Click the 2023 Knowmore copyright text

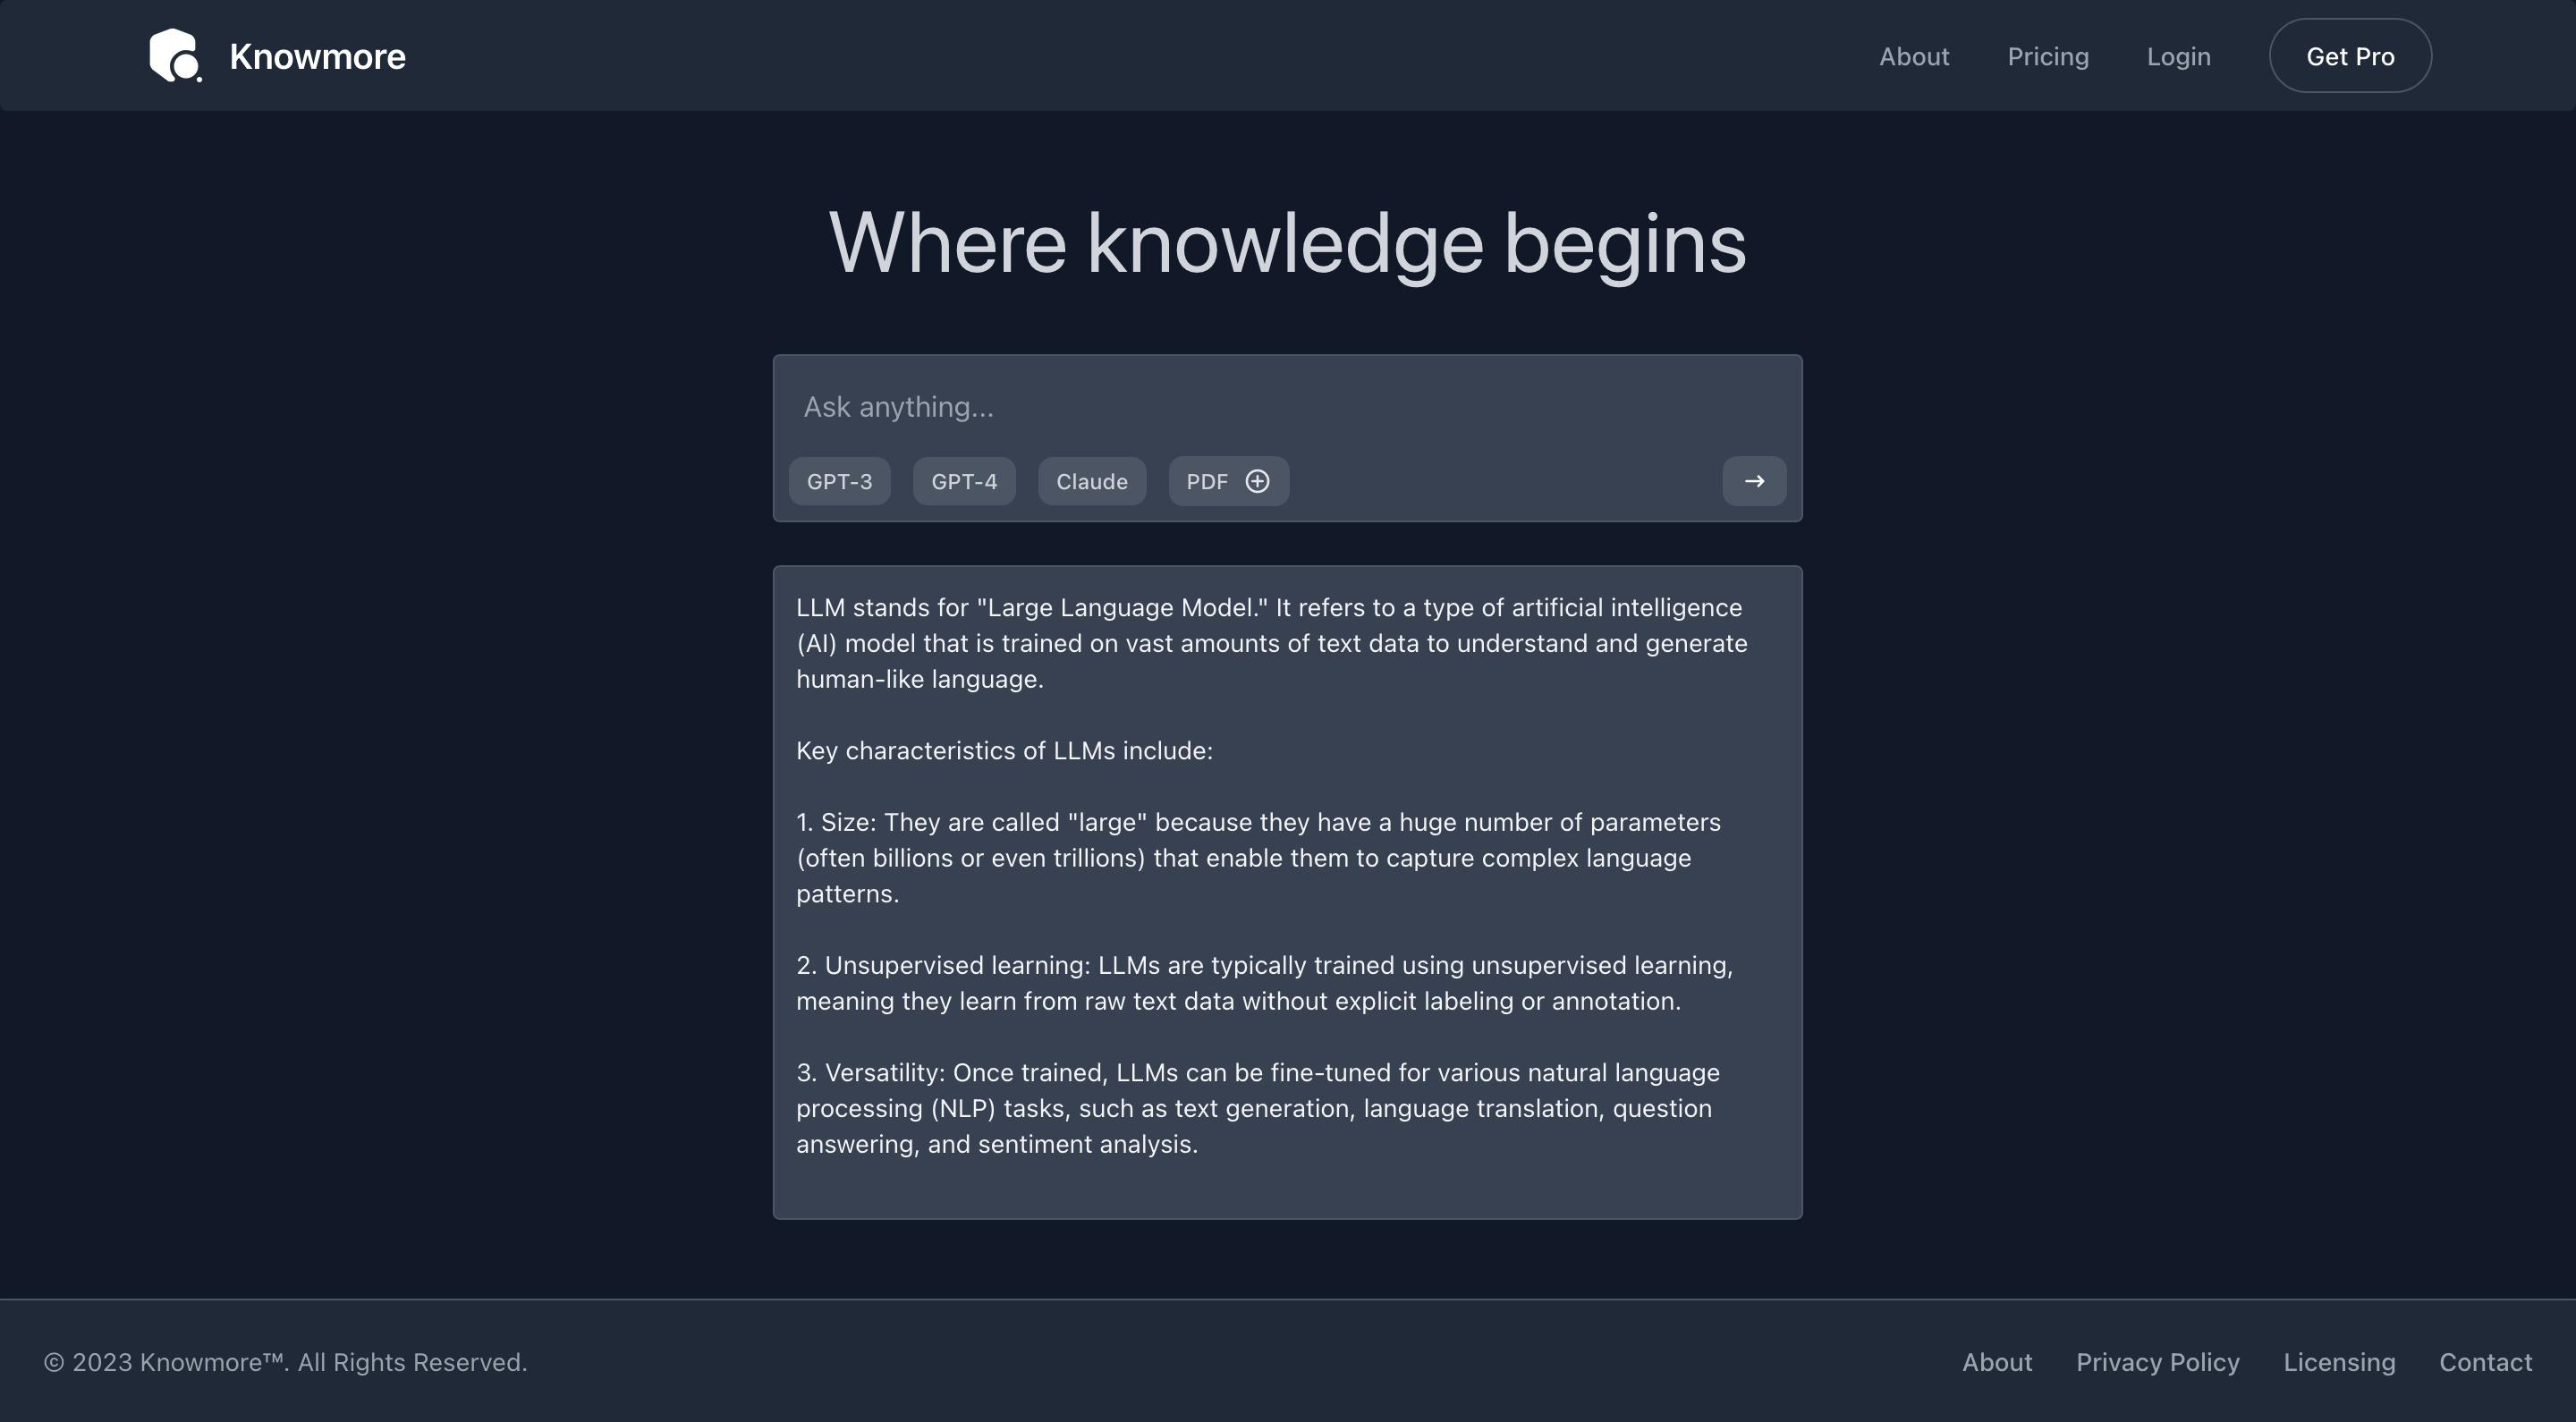pos(285,1362)
